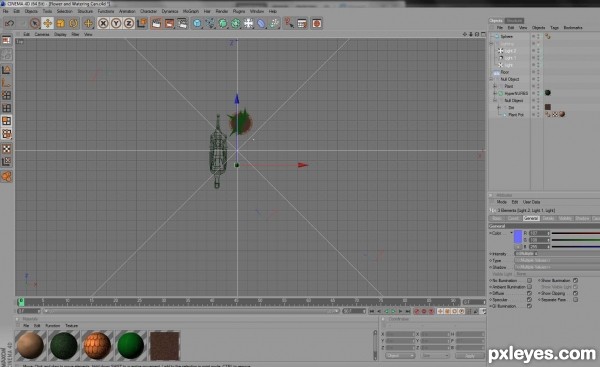600x367 pixels.
Task: Toggle Y axis lock
Action: (116, 23)
